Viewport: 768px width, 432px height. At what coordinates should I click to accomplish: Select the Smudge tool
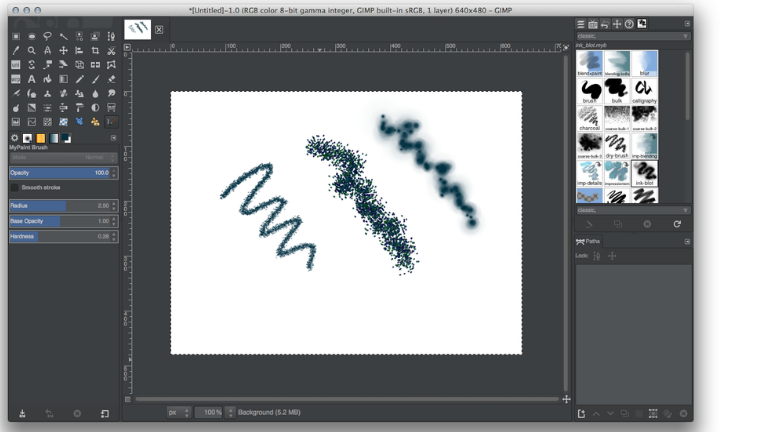(x=111, y=93)
